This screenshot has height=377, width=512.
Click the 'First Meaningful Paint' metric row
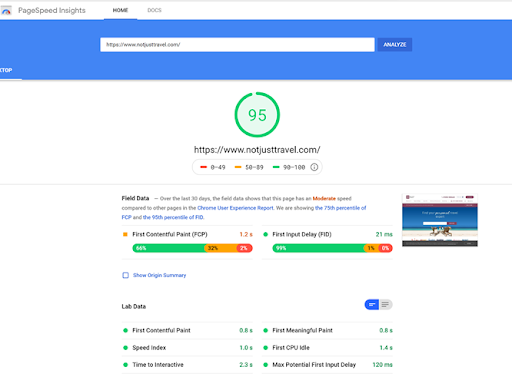pos(327,330)
